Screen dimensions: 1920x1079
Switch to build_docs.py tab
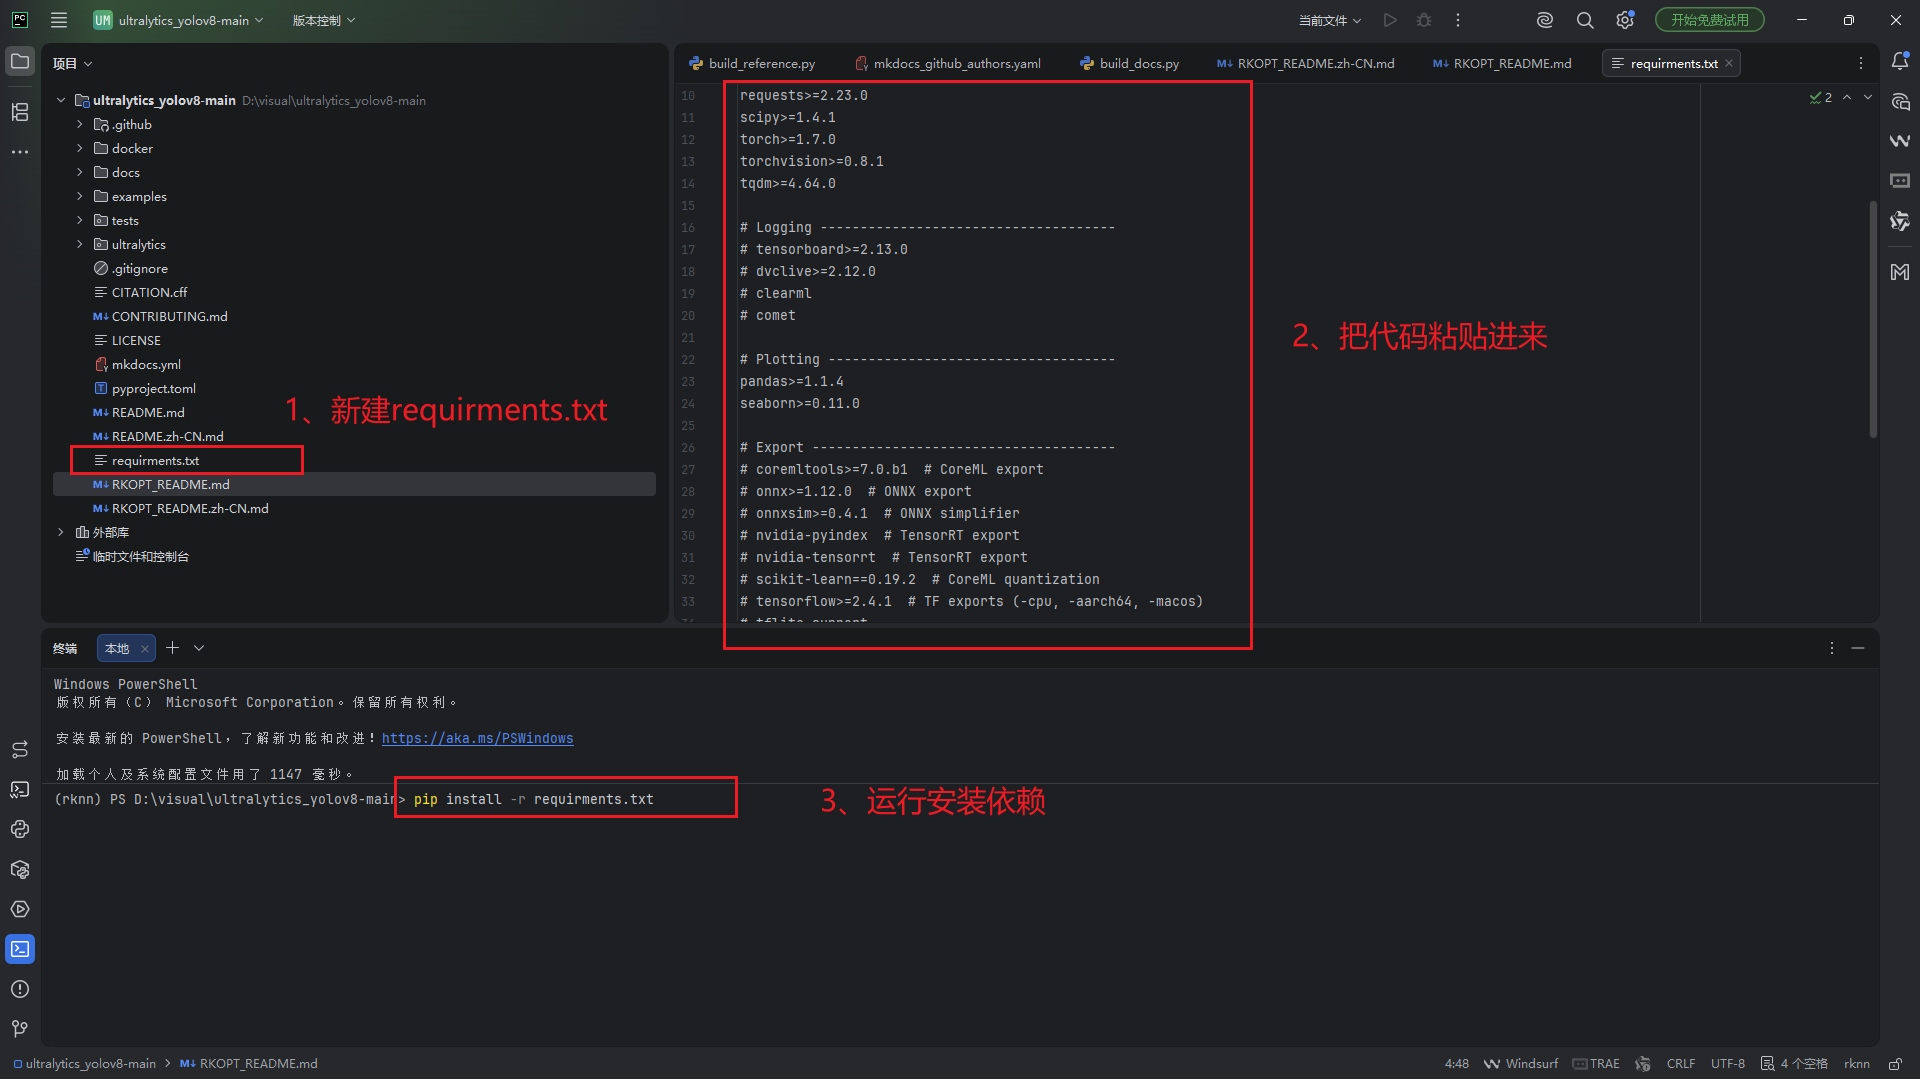[x=1129, y=63]
